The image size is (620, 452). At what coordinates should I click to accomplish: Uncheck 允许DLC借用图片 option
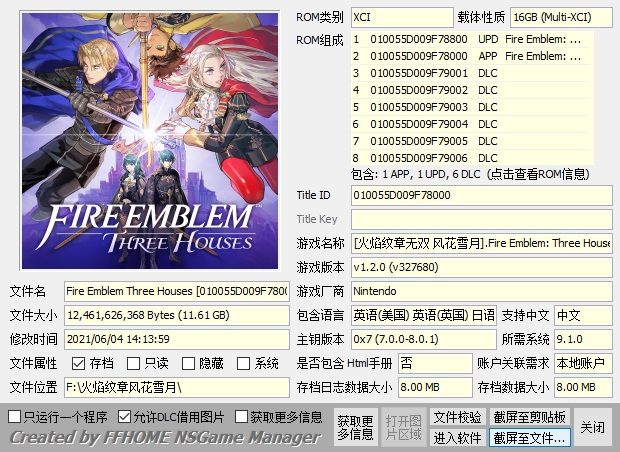click(124, 416)
